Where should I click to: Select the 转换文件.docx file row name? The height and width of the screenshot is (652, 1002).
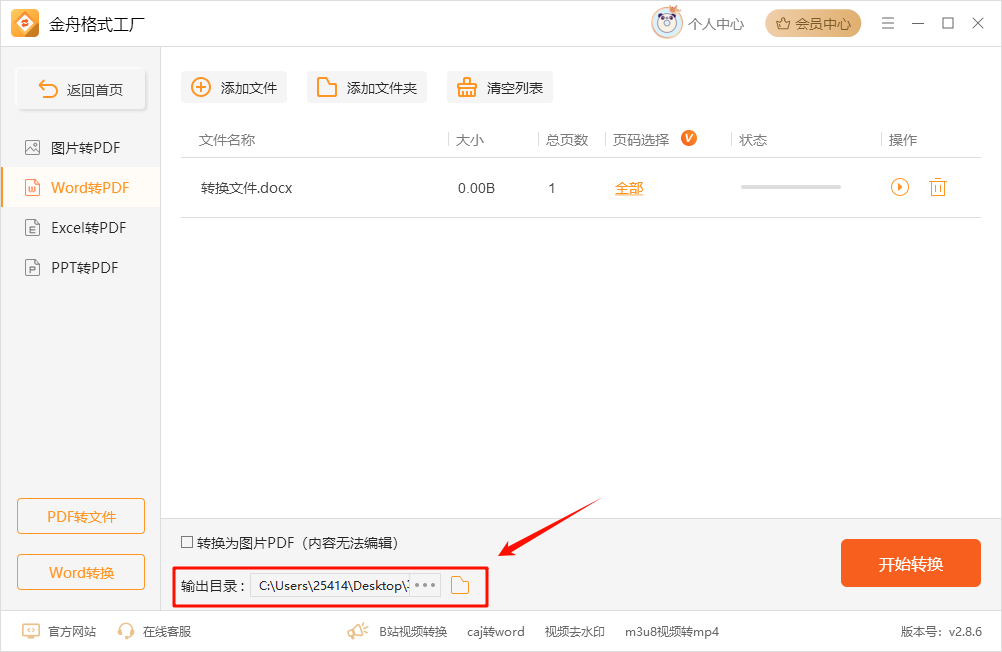click(247, 188)
